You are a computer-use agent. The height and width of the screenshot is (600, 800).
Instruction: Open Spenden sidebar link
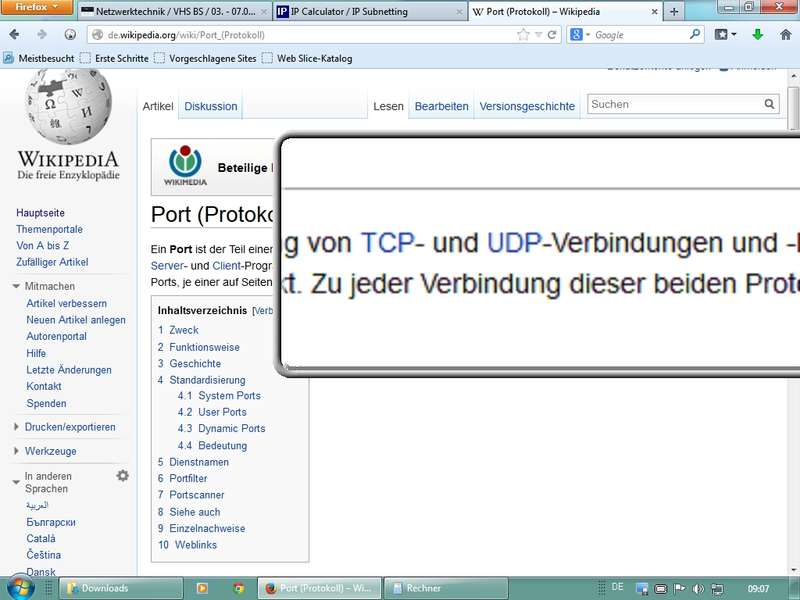(x=46, y=403)
